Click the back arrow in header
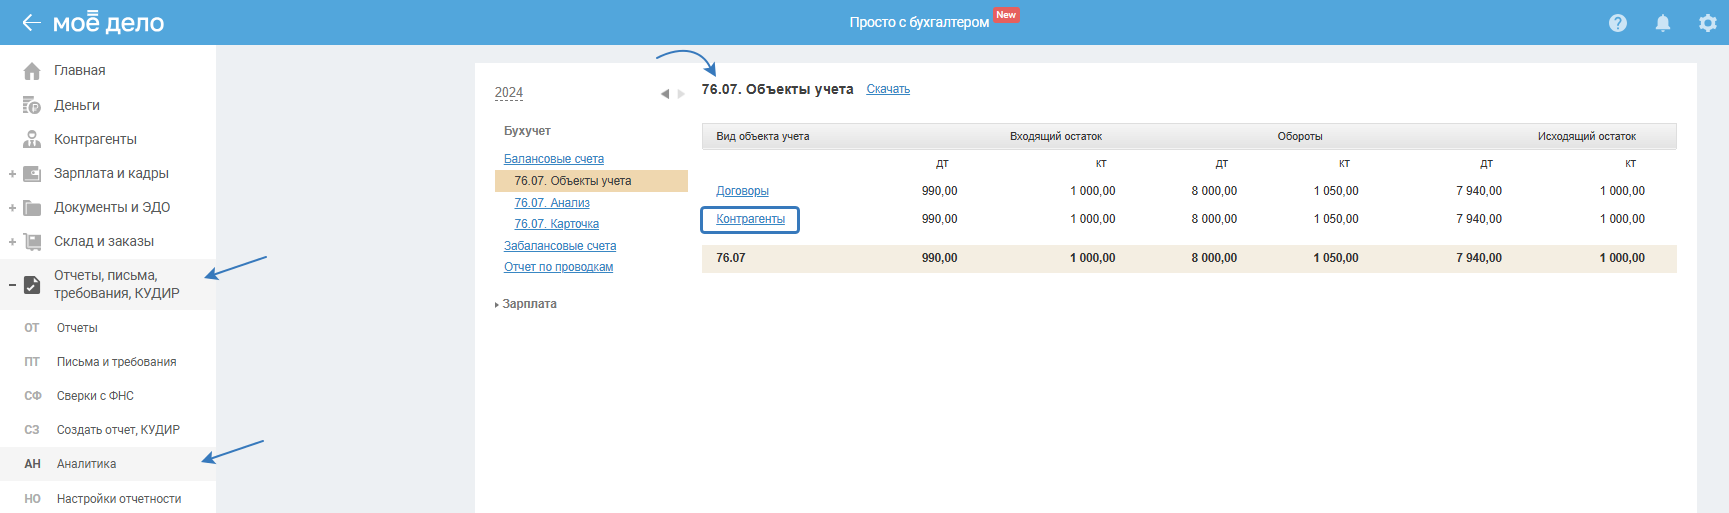 point(31,22)
